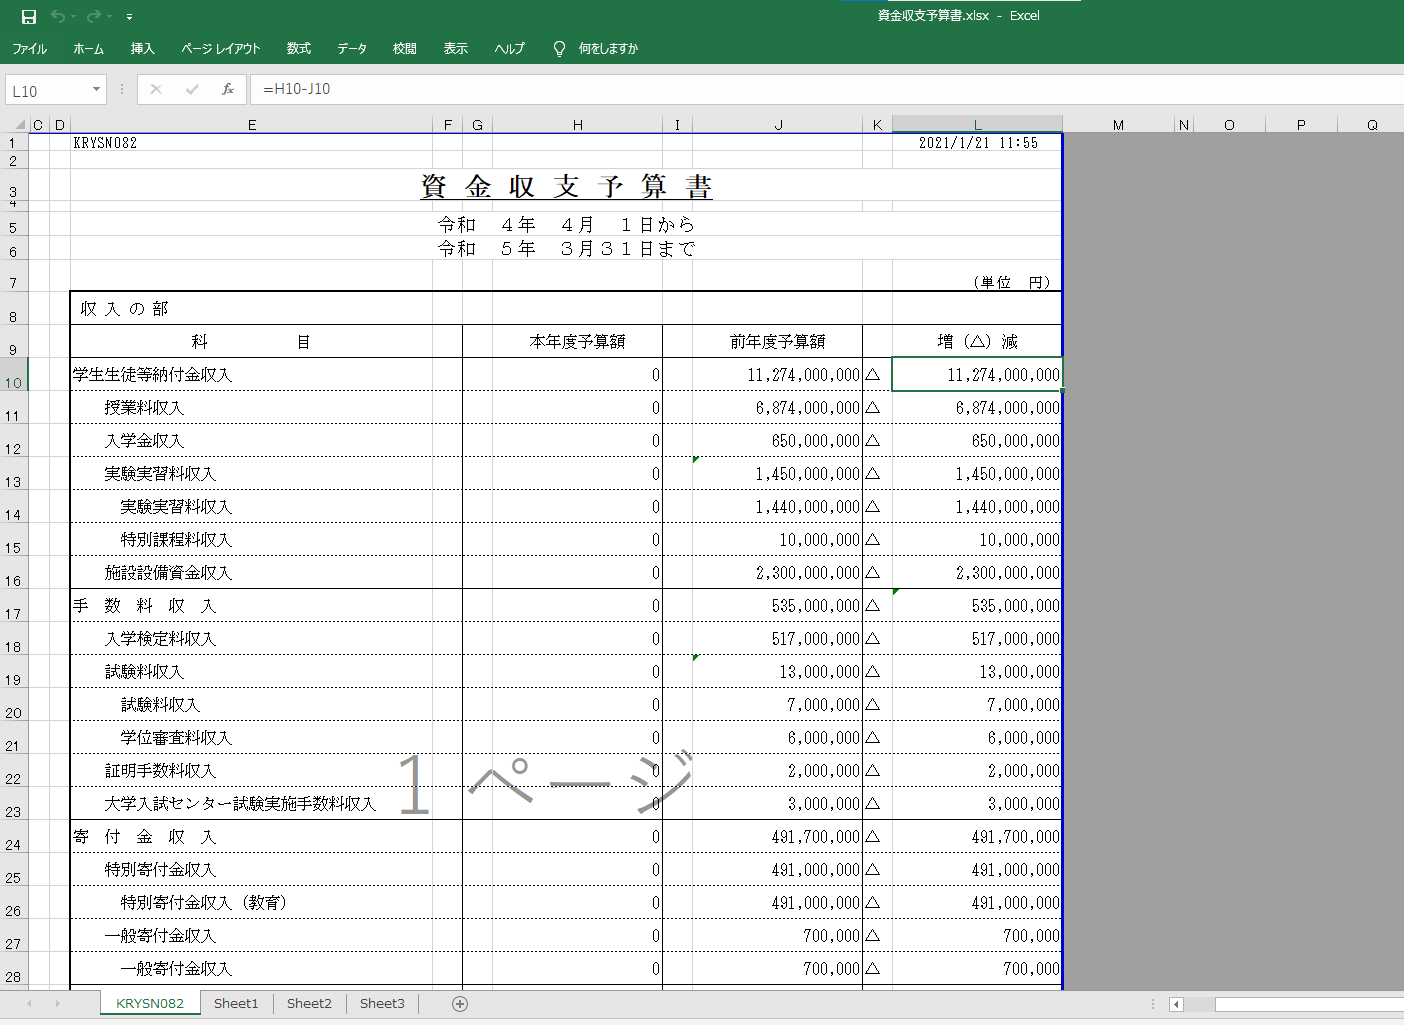
Task: Open the 校閲 ribbon tab
Action: (405, 48)
